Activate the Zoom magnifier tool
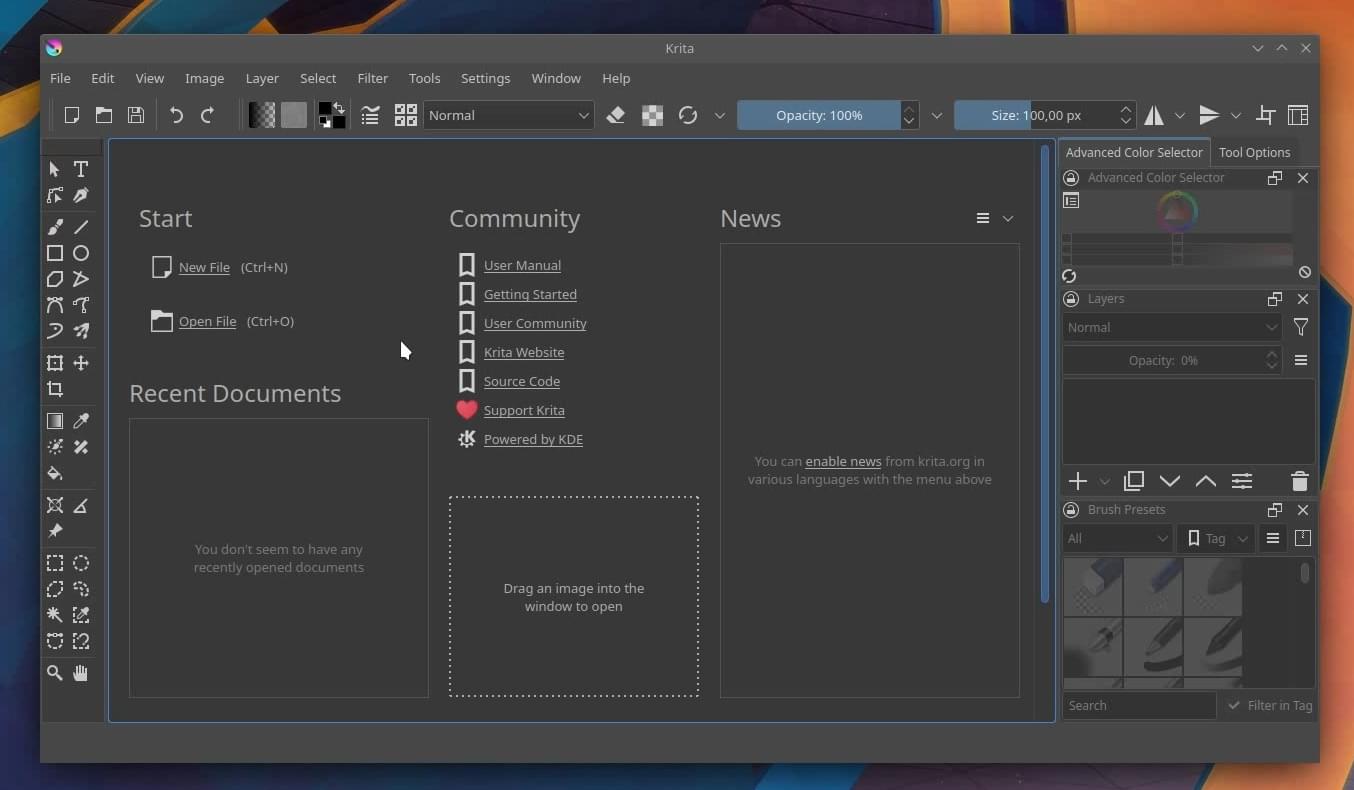This screenshot has height=790, width=1354. click(x=55, y=673)
